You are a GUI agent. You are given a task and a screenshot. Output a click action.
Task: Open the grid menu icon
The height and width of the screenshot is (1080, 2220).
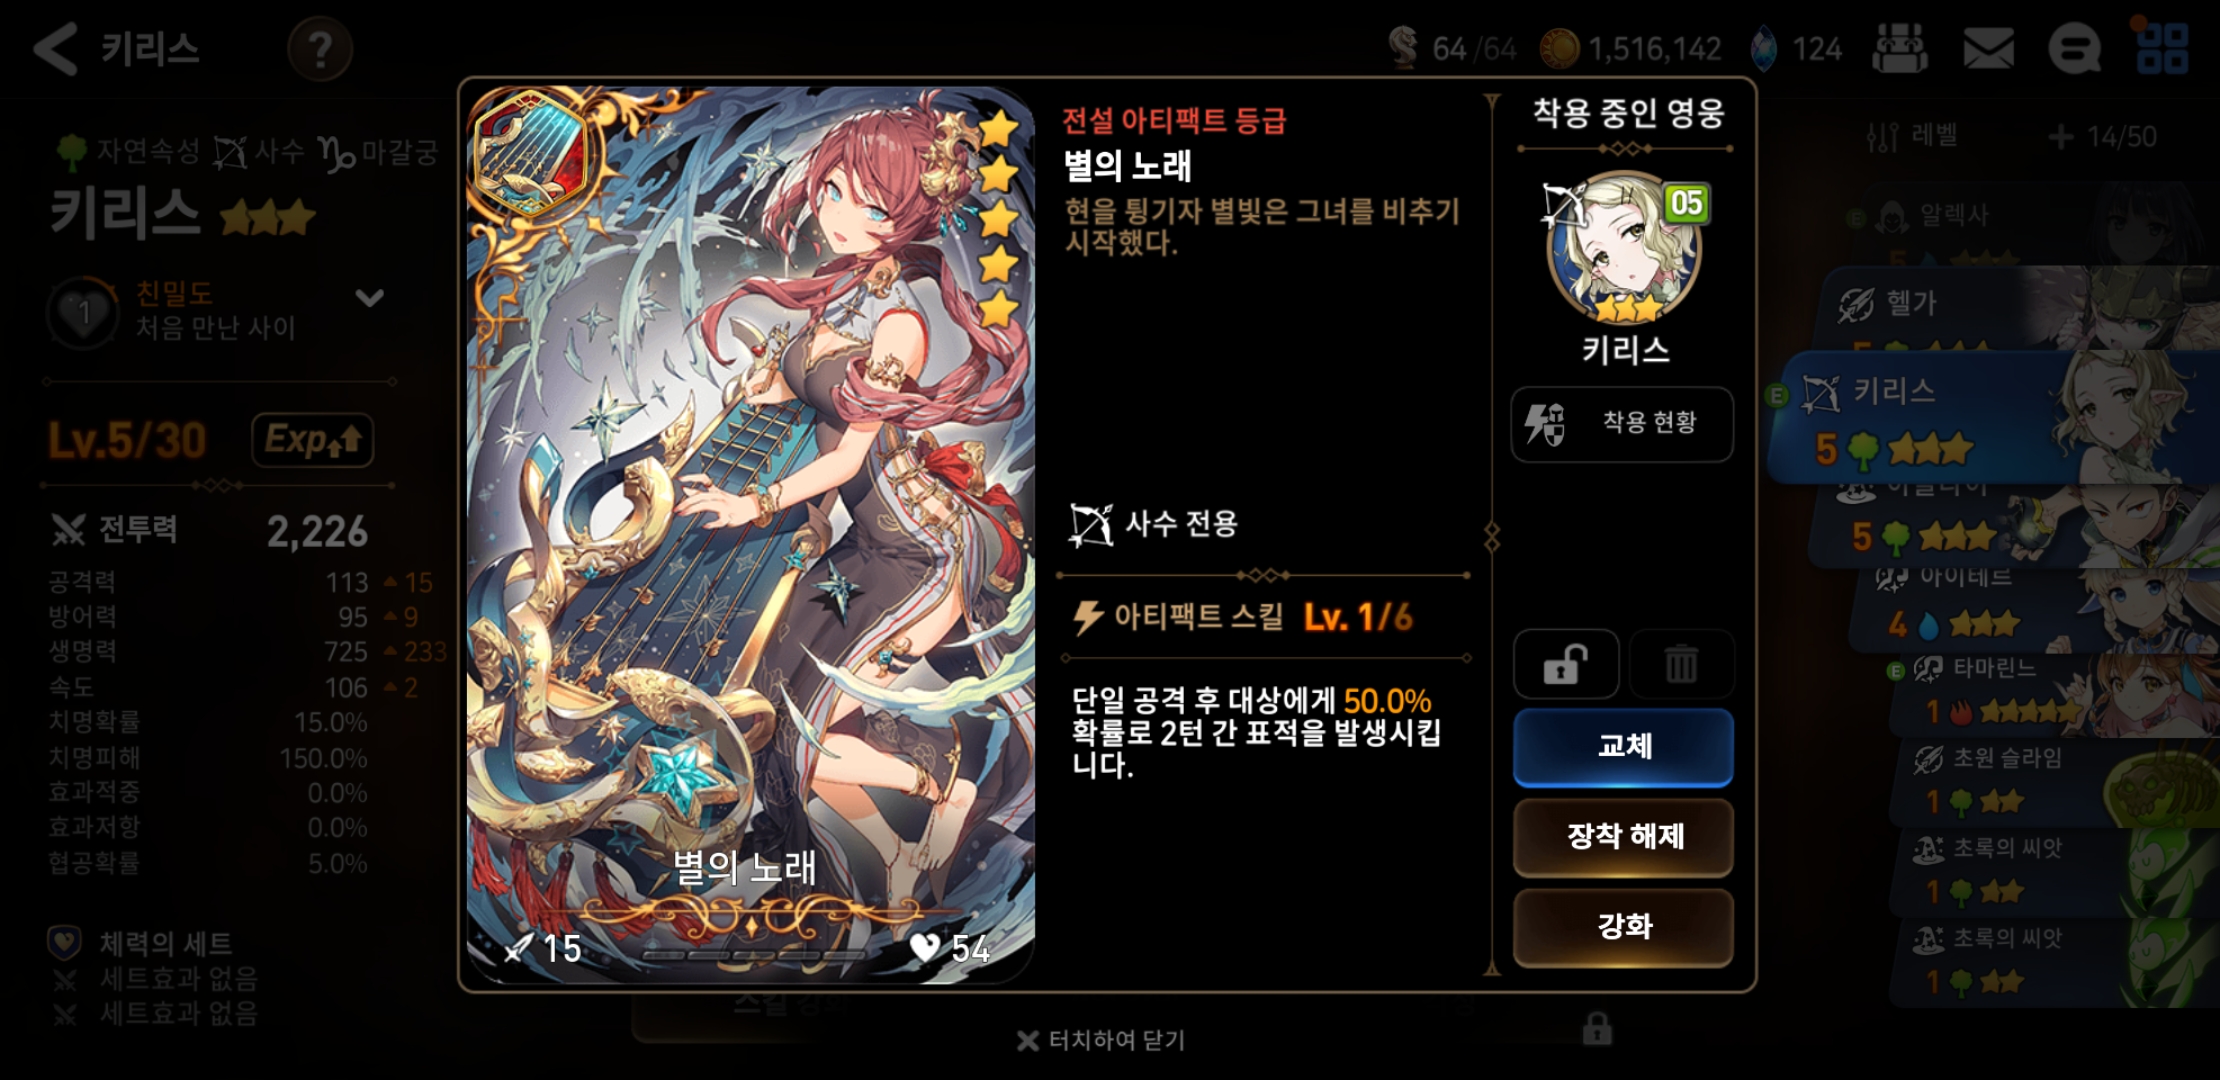2163,48
